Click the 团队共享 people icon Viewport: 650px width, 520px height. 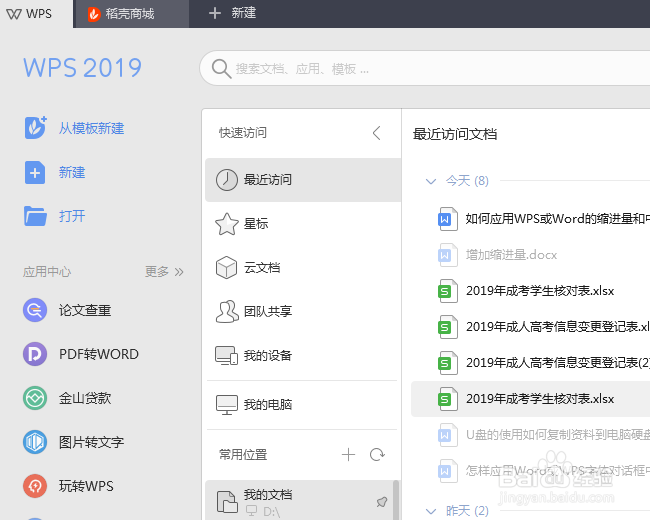227,311
